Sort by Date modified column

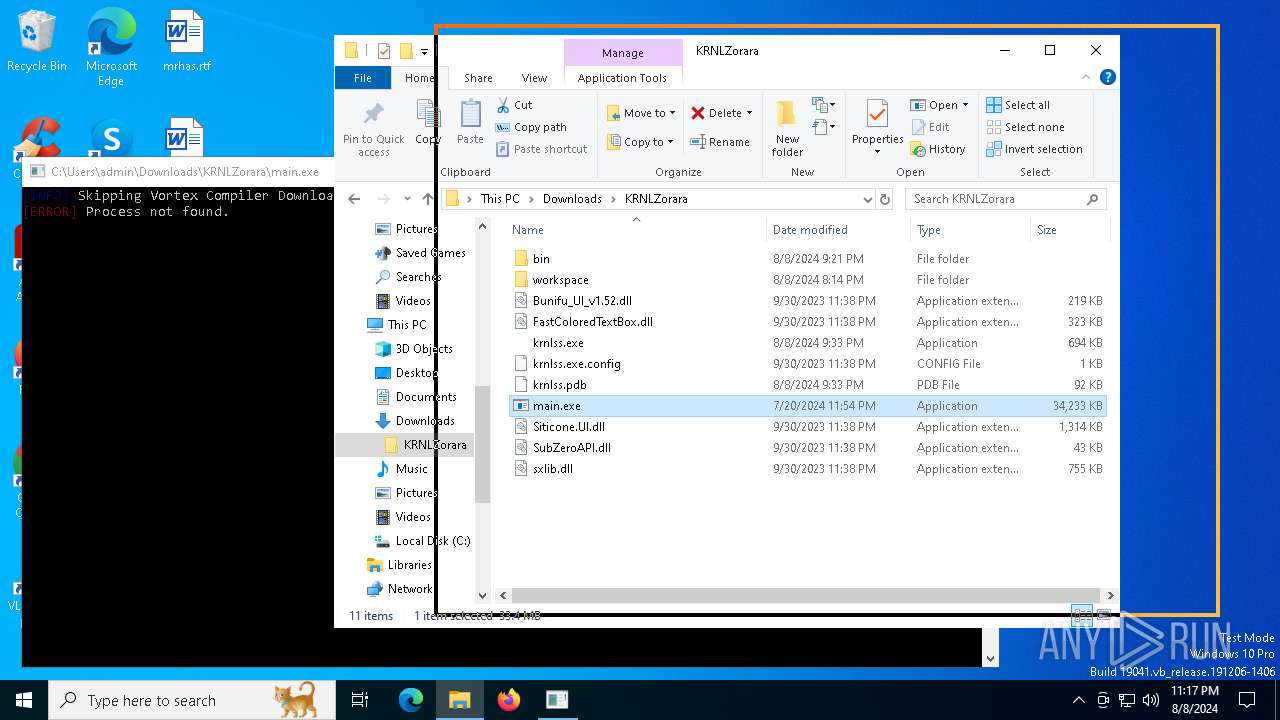coord(838,230)
